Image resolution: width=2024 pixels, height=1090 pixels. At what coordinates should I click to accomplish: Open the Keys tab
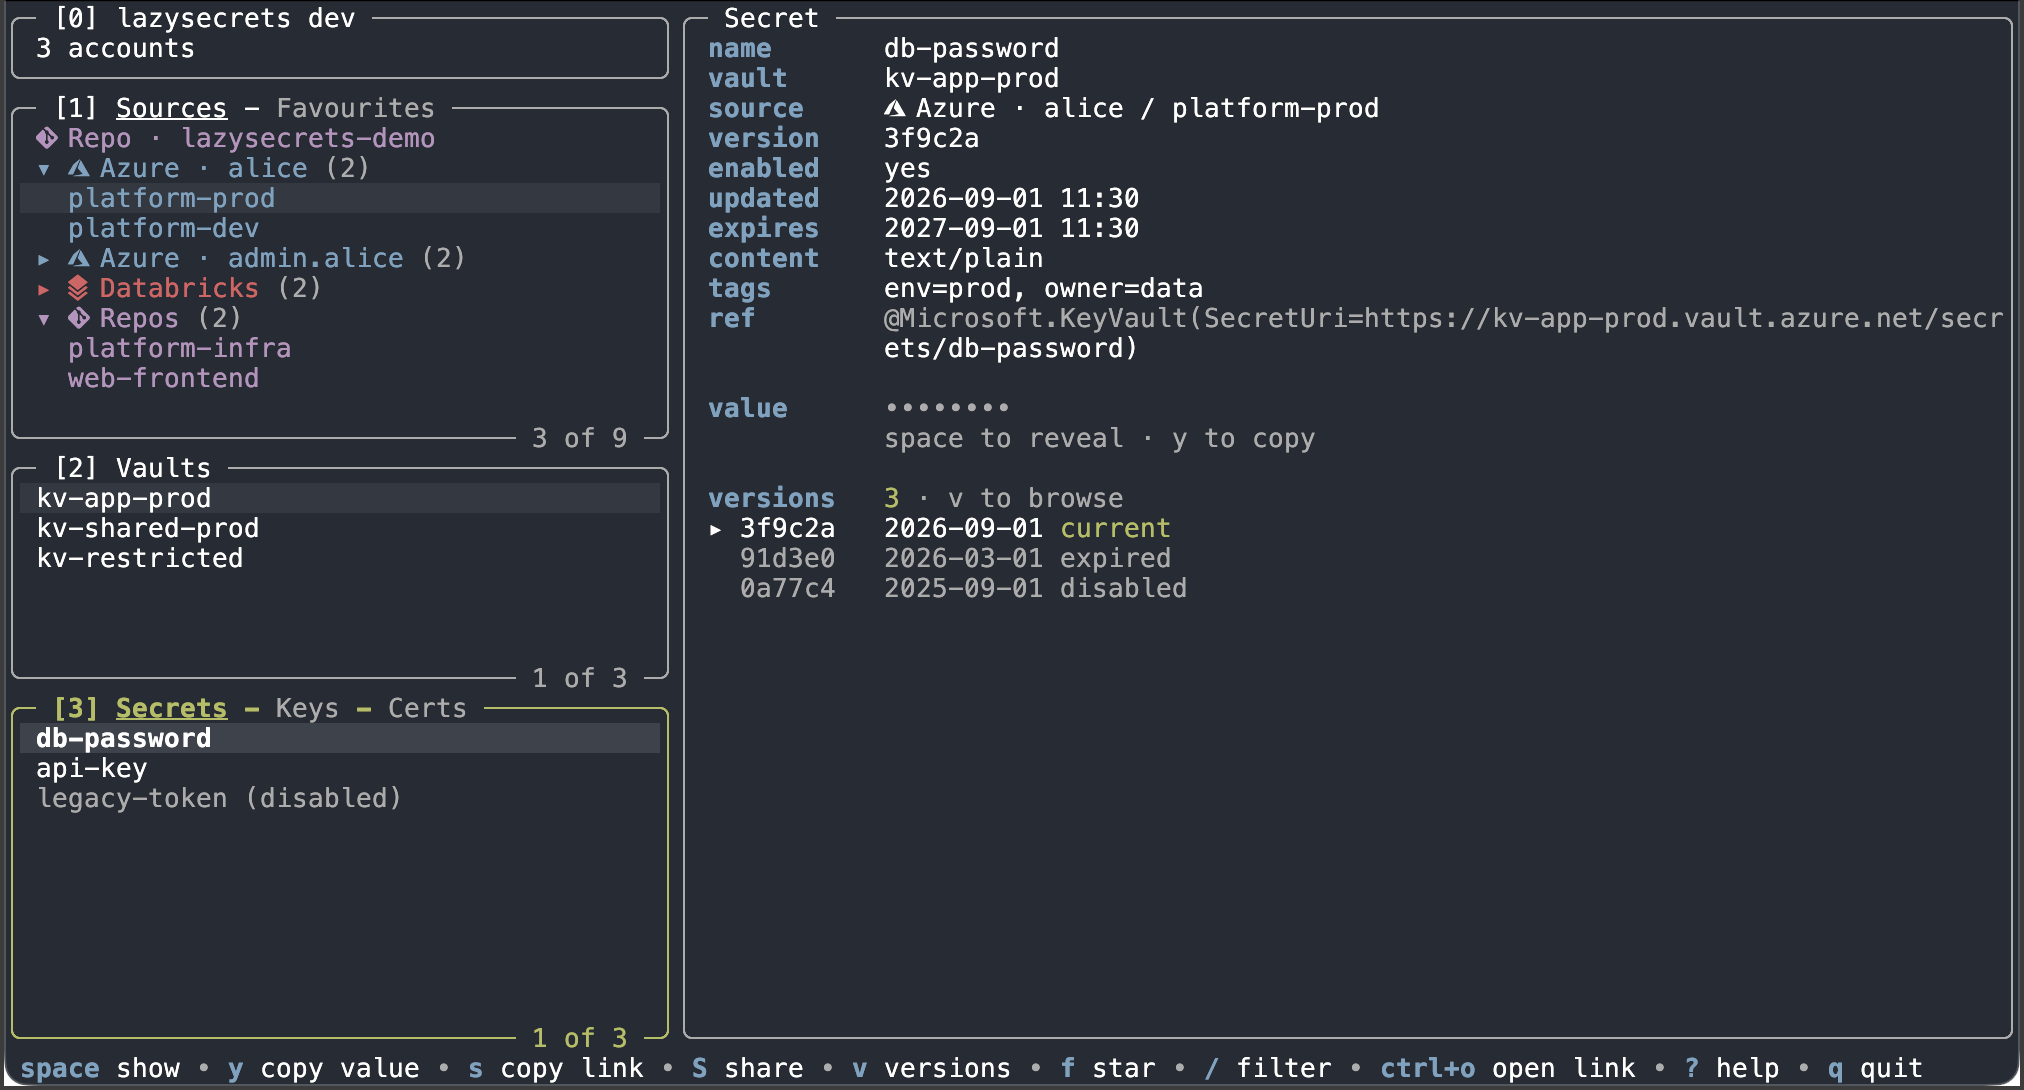click(x=307, y=708)
